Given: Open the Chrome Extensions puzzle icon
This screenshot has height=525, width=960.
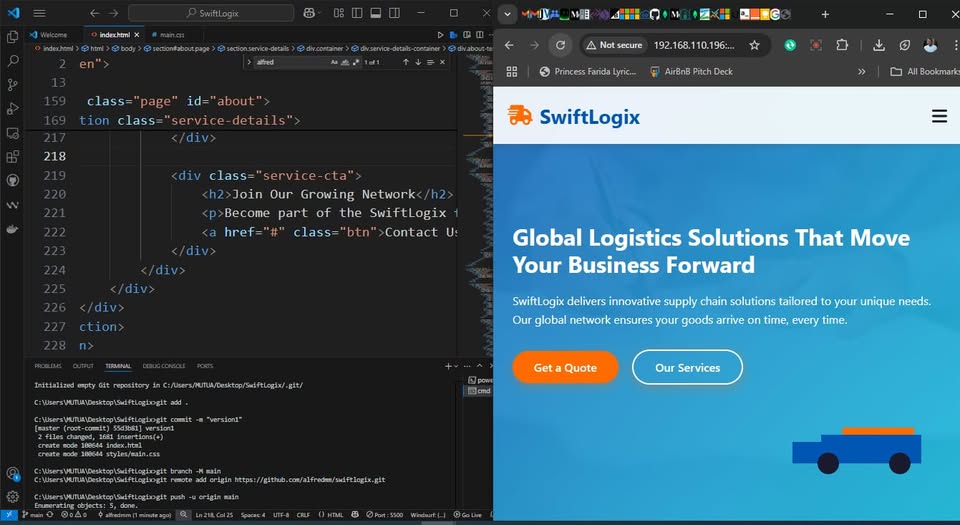Looking at the screenshot, I should [x=842, y=45].
